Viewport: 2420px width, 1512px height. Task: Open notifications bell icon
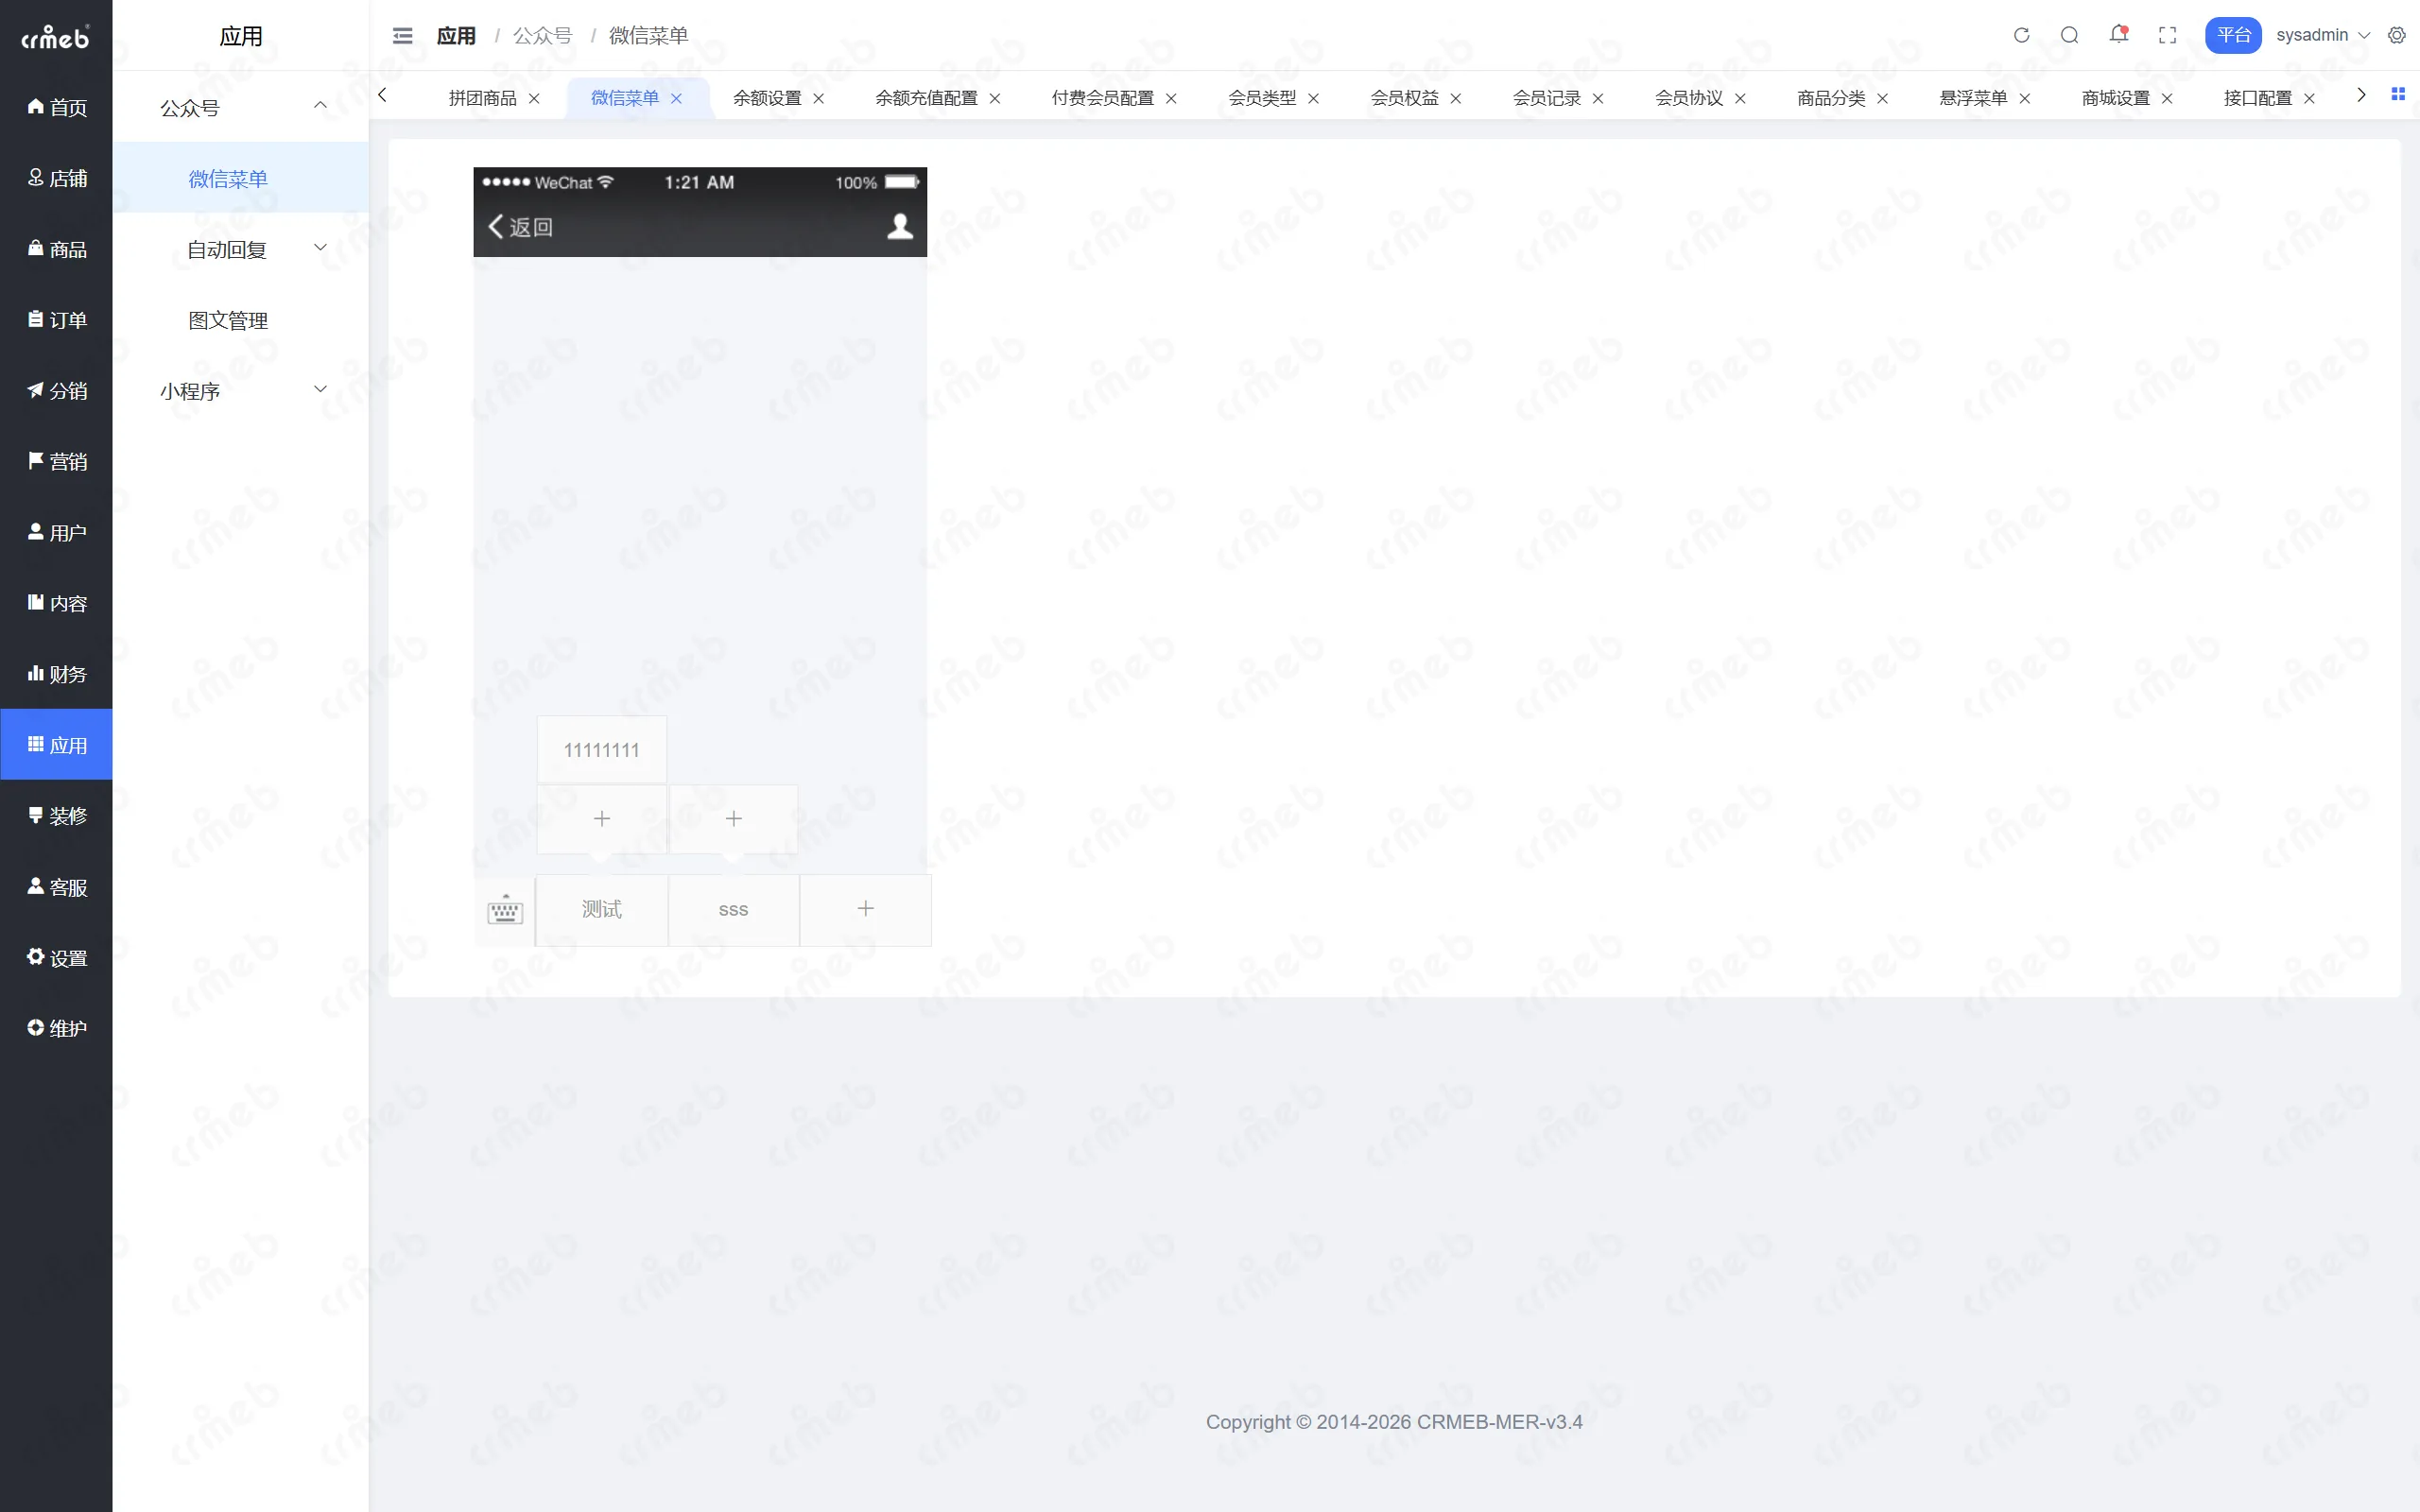tap(2118, 35)
